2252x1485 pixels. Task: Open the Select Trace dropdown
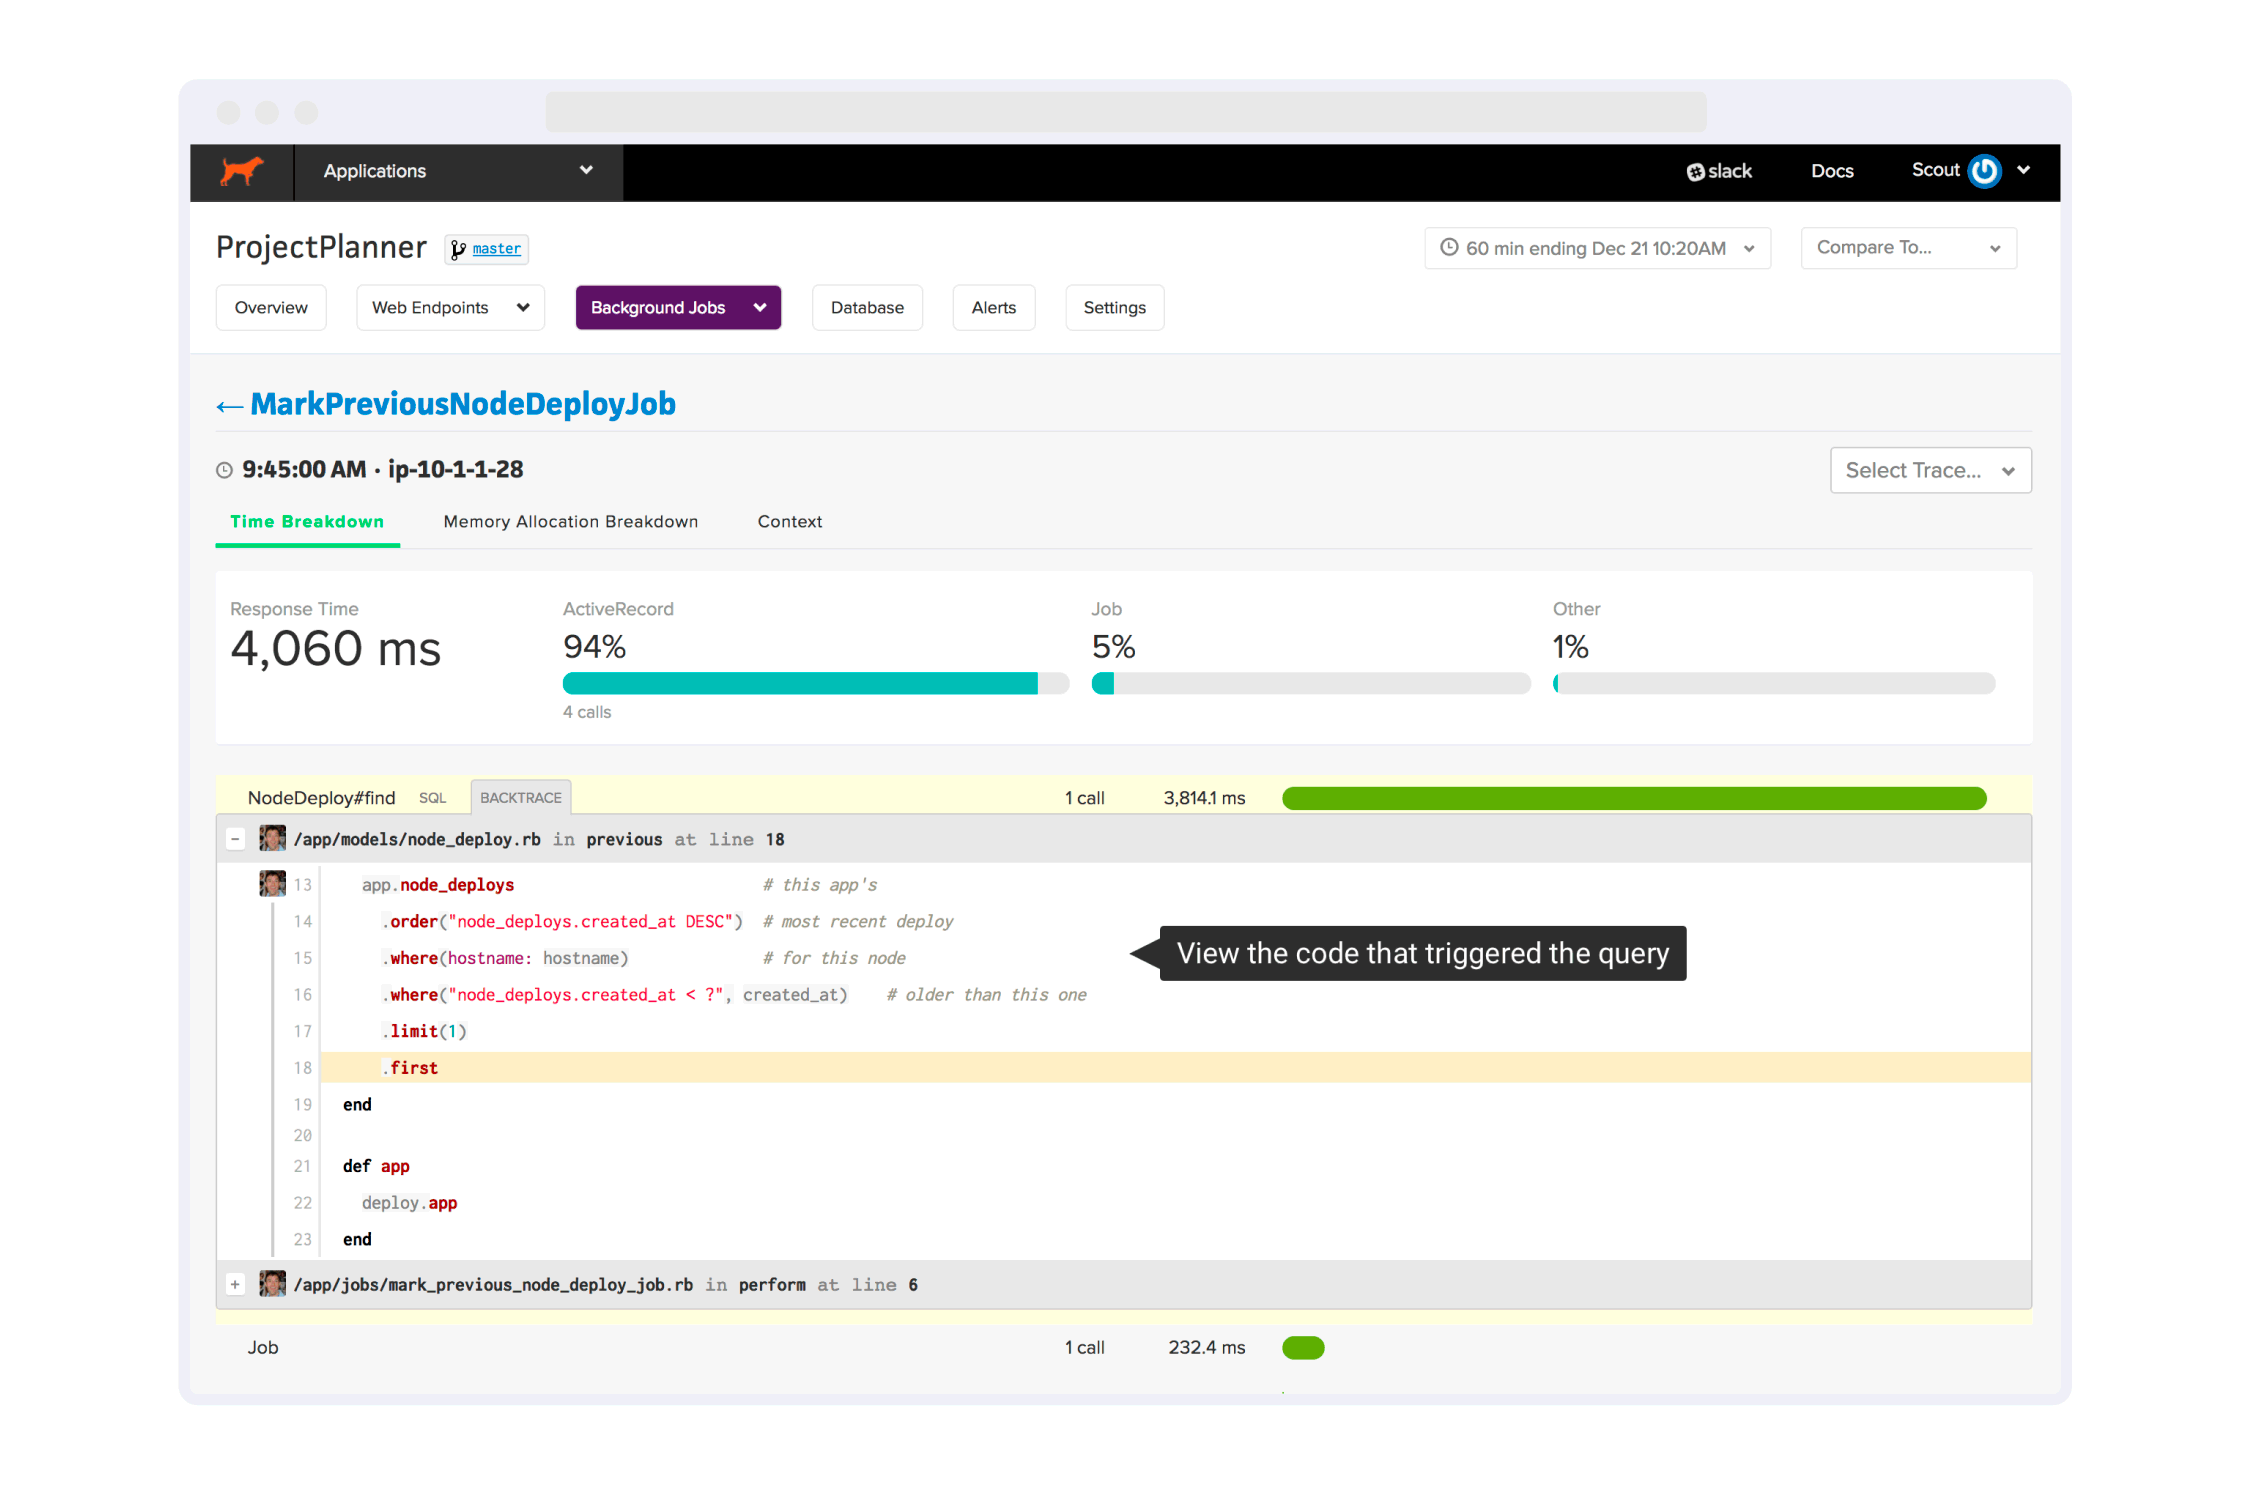[x=1930, y=470]
